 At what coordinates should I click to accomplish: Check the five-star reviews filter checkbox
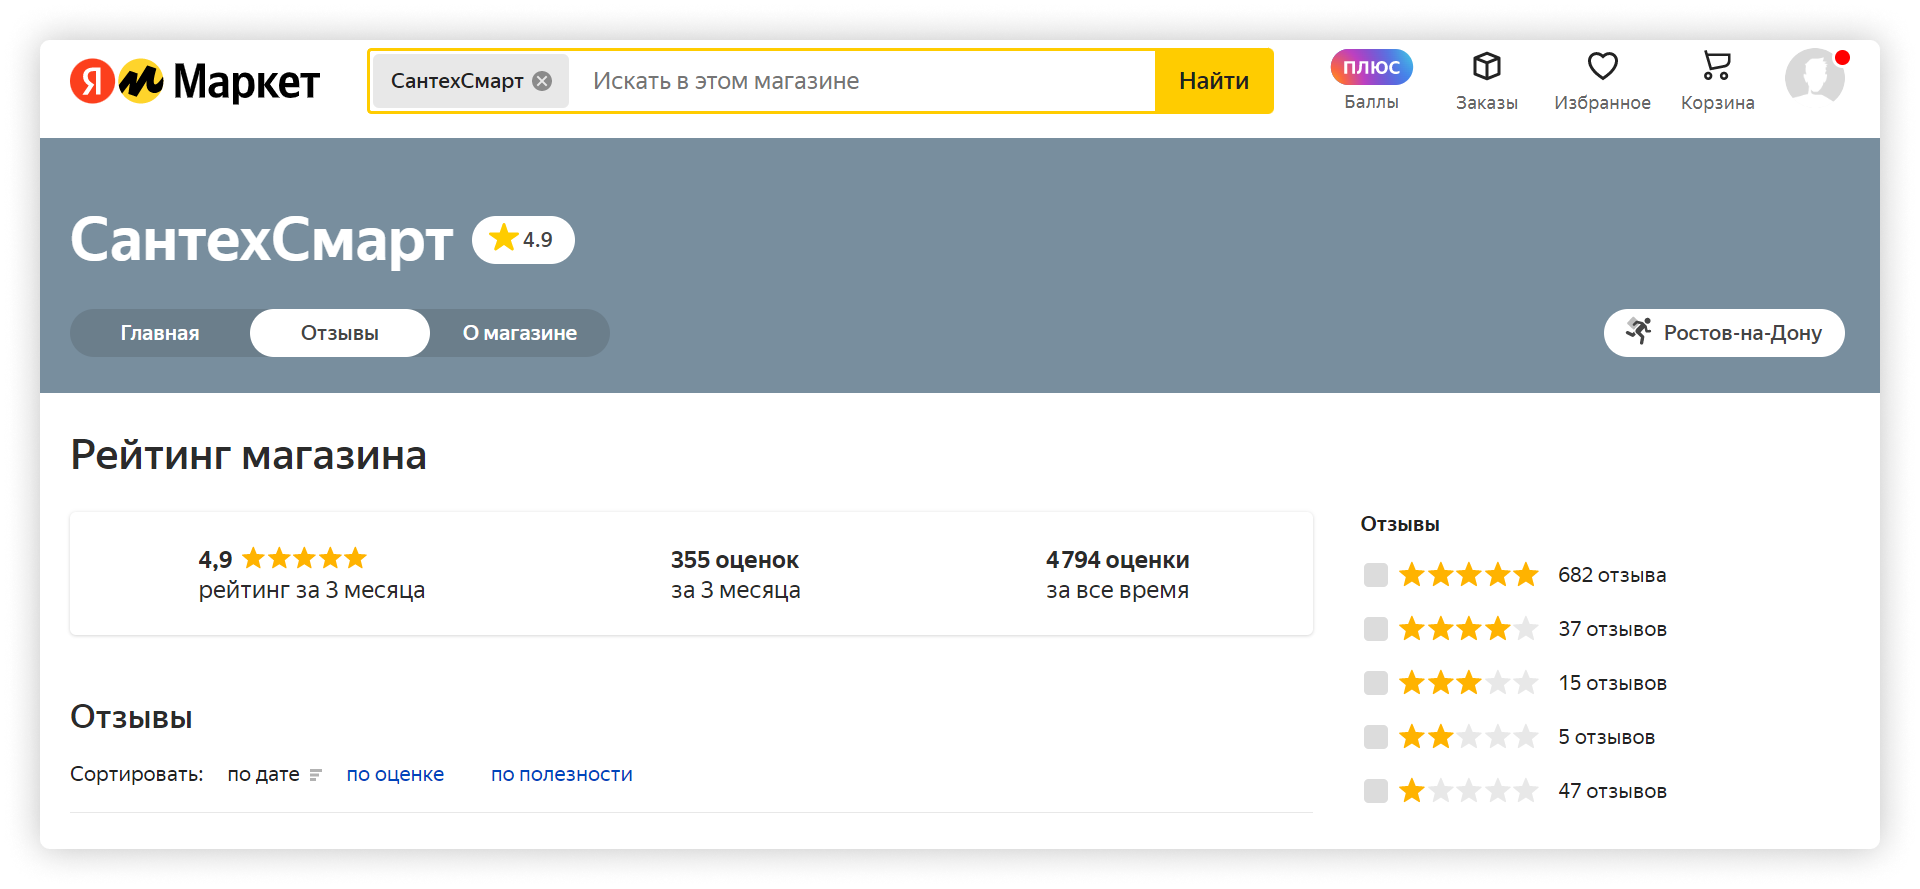tap(1376, 575)
